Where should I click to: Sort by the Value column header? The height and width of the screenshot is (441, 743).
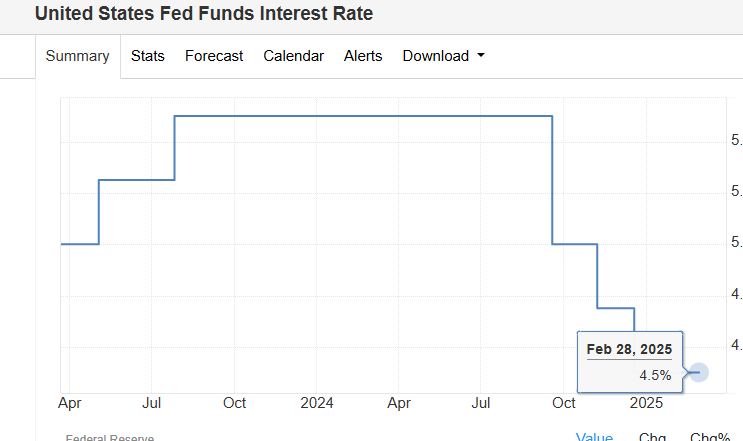coord(594,437)
